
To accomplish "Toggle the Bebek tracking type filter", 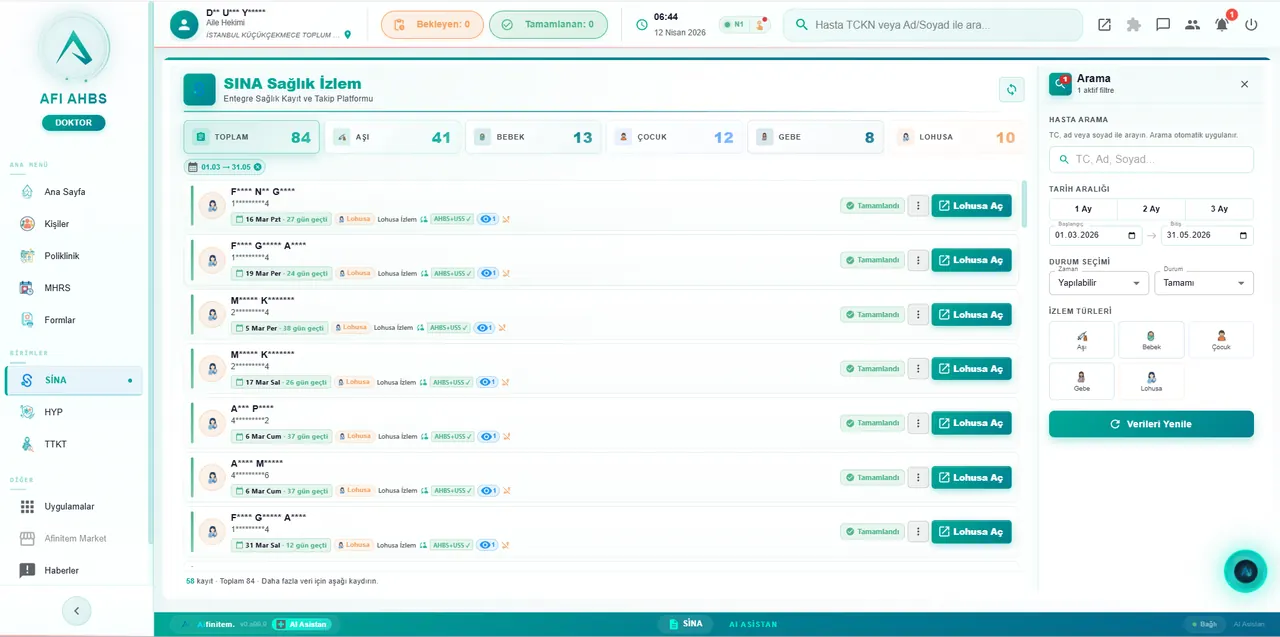I will click(x=1152, y=340).
